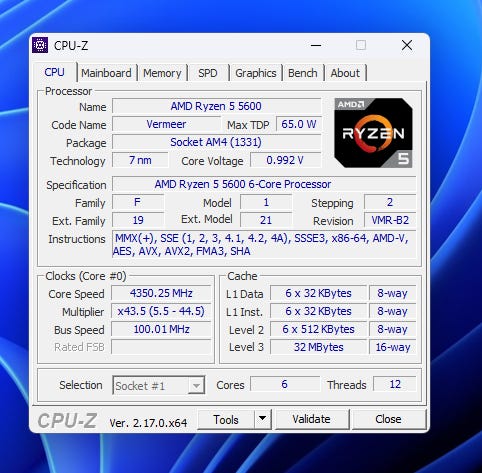Viewport: 482px width, 473px height.
Task: Close the CPU-Z window via X
Action: coord(407,45)
